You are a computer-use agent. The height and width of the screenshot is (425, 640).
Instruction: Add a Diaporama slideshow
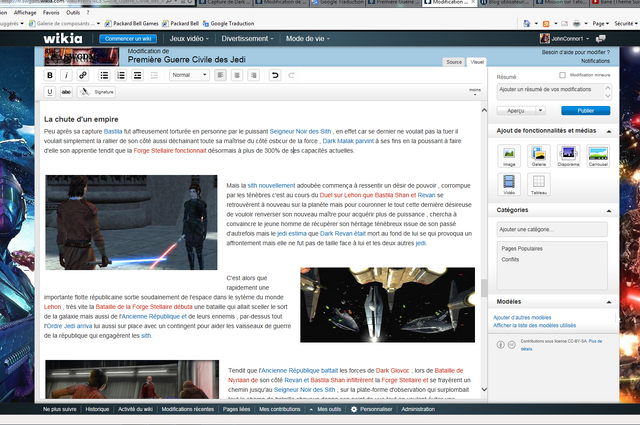click(569, 156)
